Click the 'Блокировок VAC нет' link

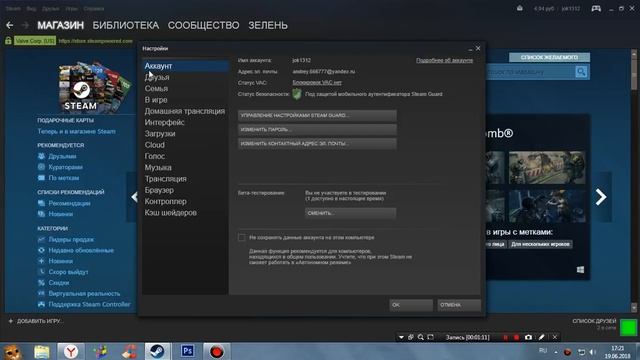pyautogui.click(x=317, y=82)
